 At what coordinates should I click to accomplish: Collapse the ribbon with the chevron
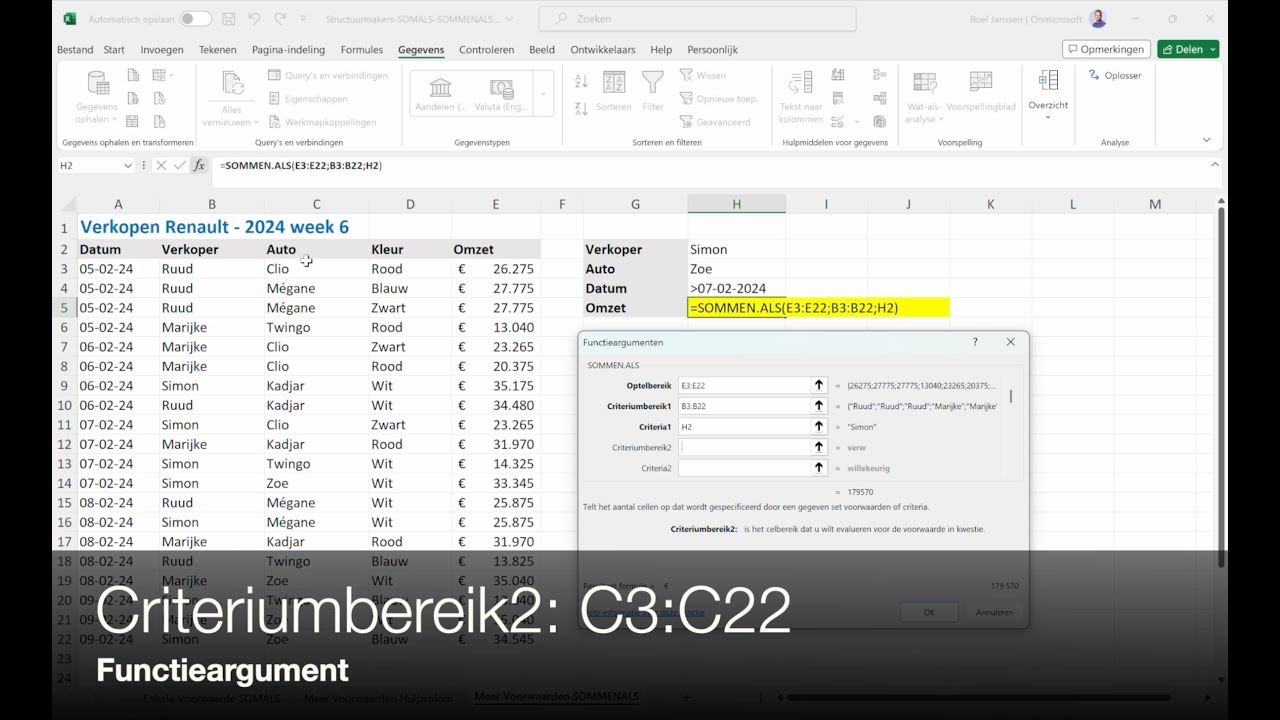(x=1206, y=140)
